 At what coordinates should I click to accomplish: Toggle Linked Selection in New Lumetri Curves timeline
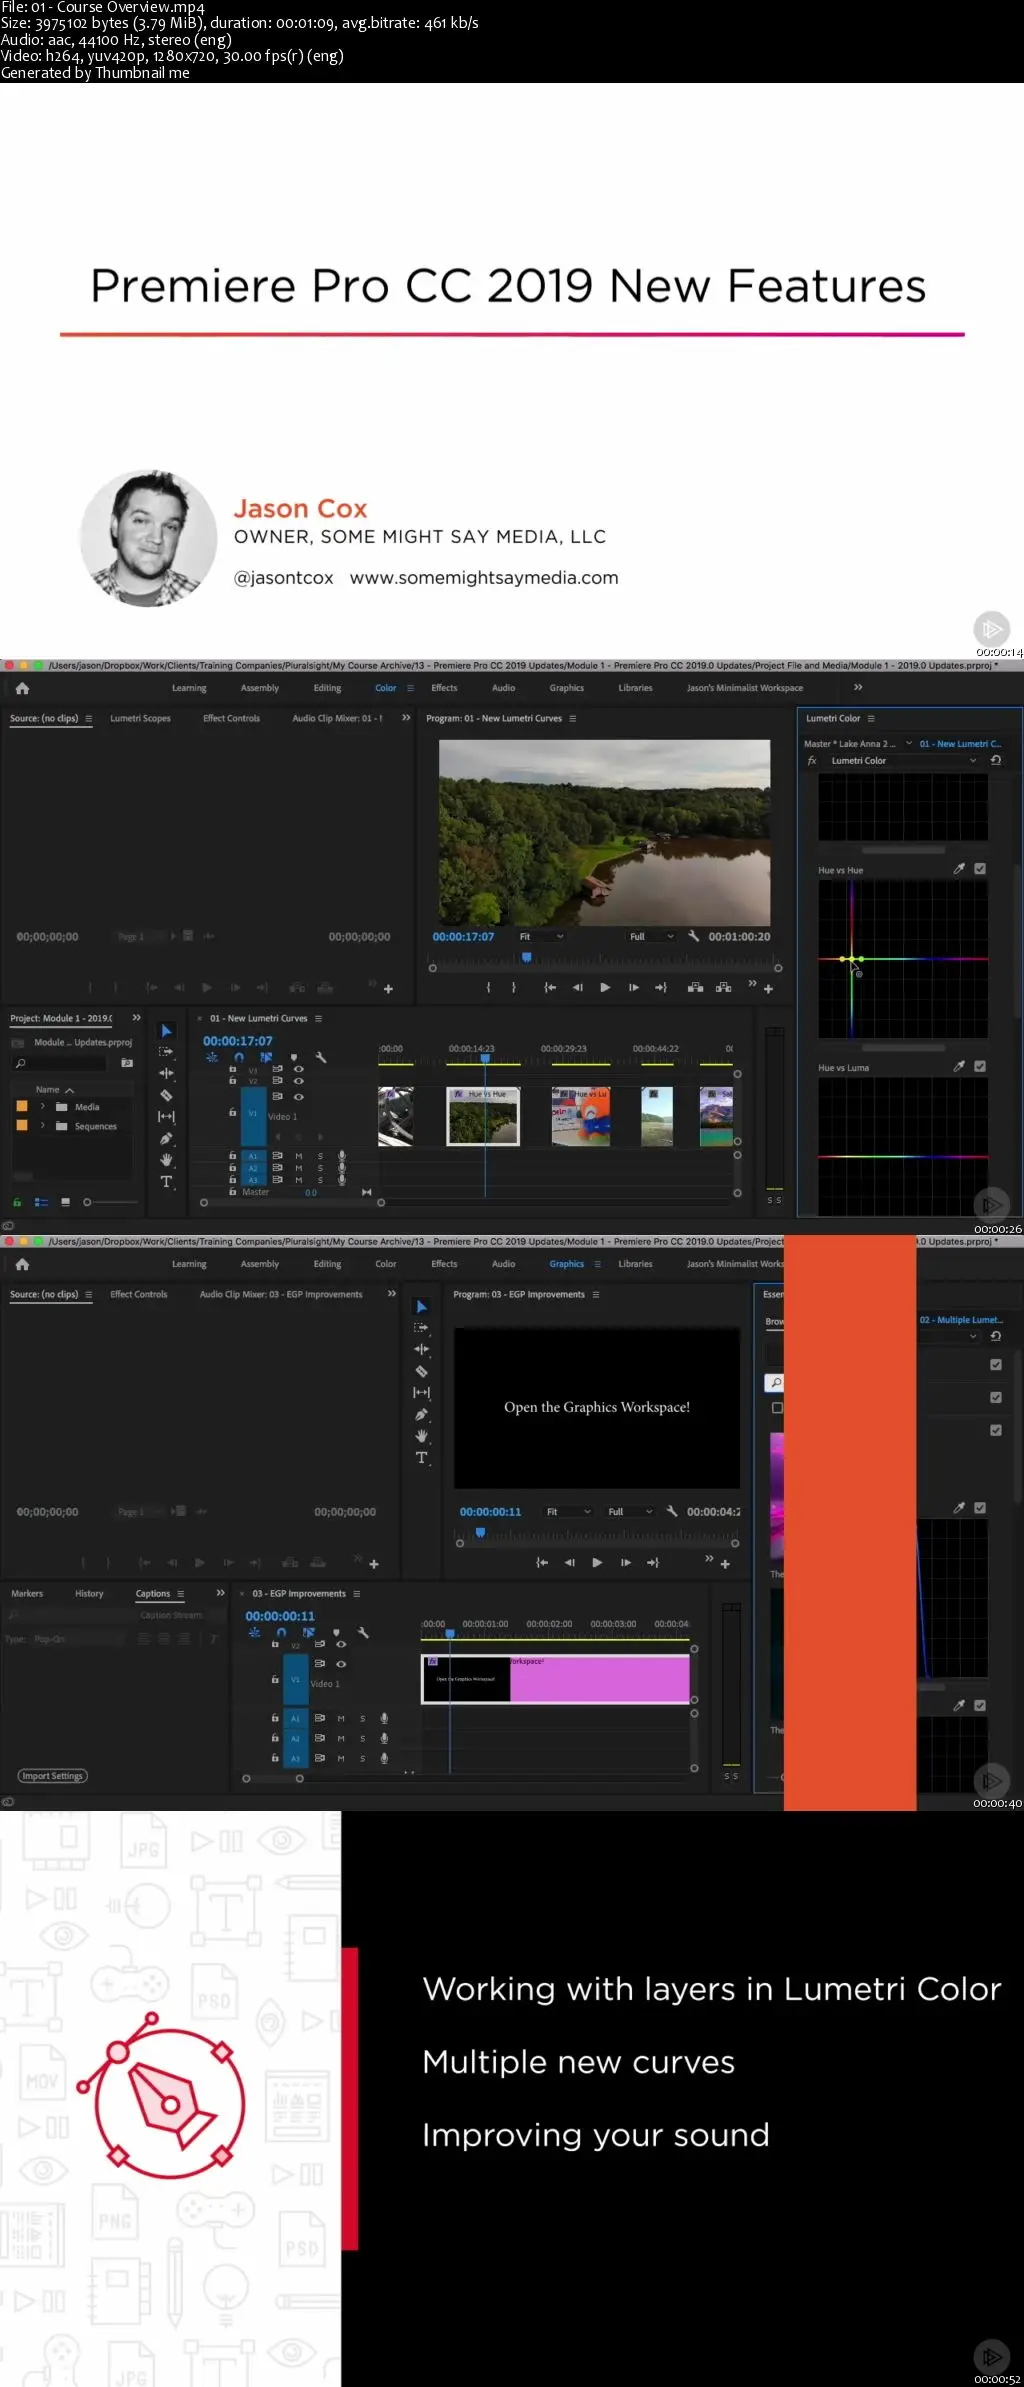[266, 1057]
